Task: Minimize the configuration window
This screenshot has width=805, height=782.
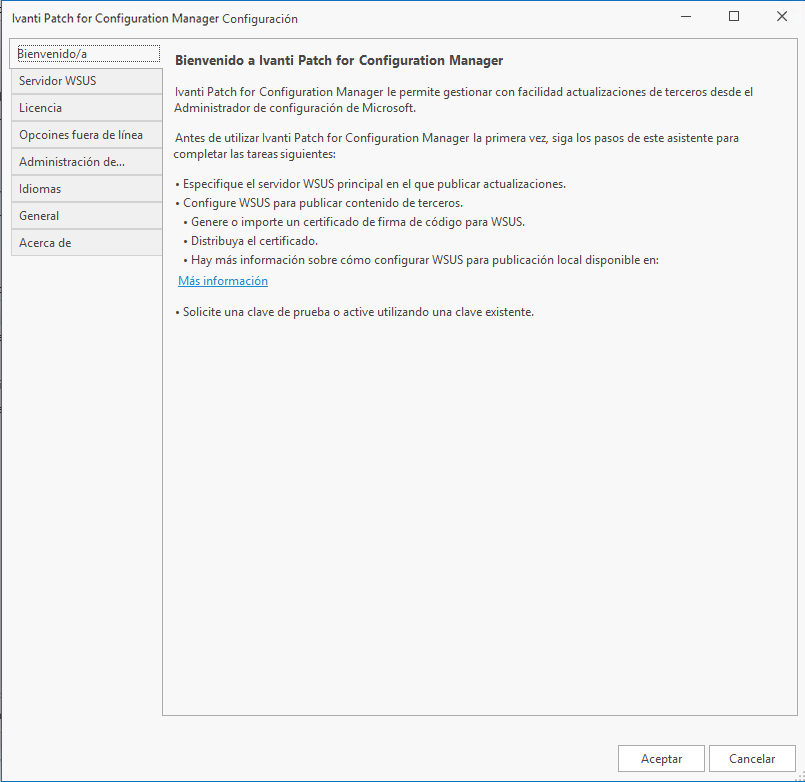Action: 686,16
